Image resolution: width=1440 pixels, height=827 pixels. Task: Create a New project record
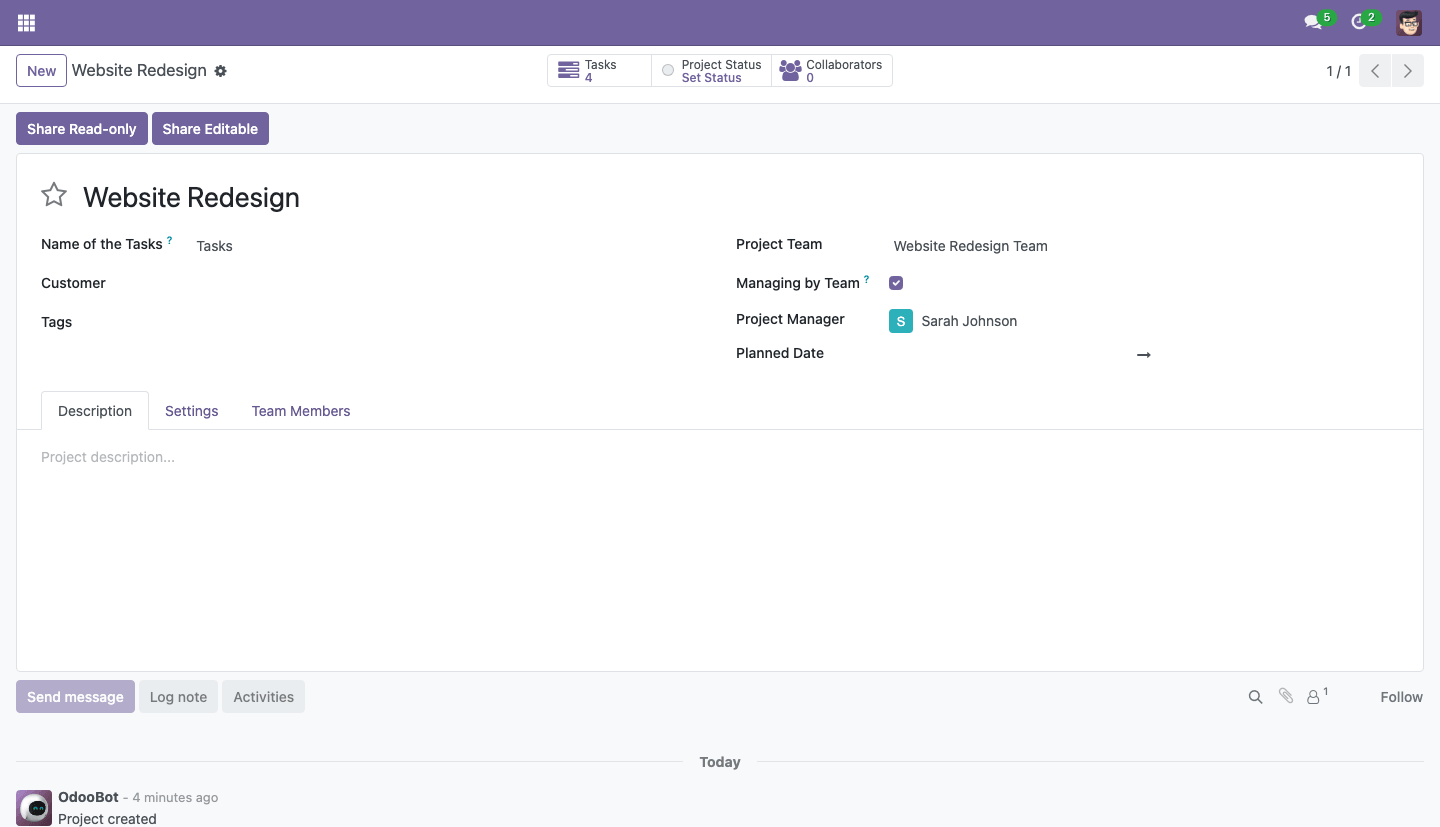41,71
